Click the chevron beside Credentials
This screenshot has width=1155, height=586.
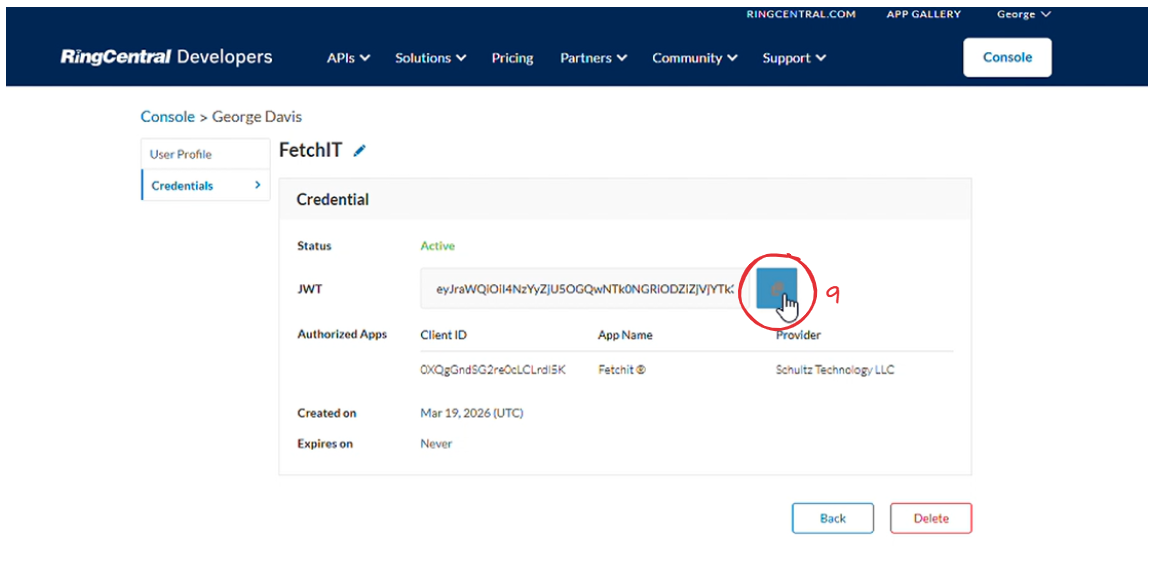257,185
